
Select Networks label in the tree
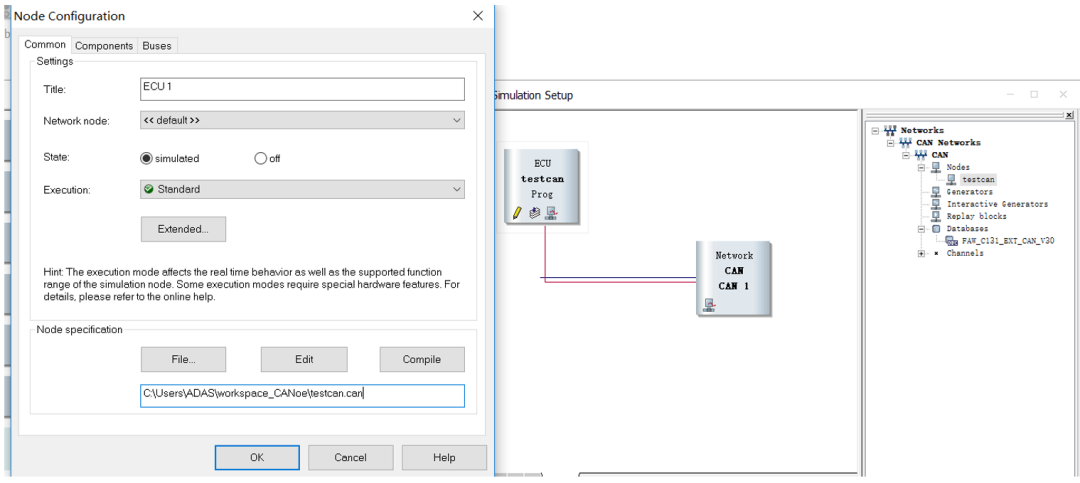(922, 130)
